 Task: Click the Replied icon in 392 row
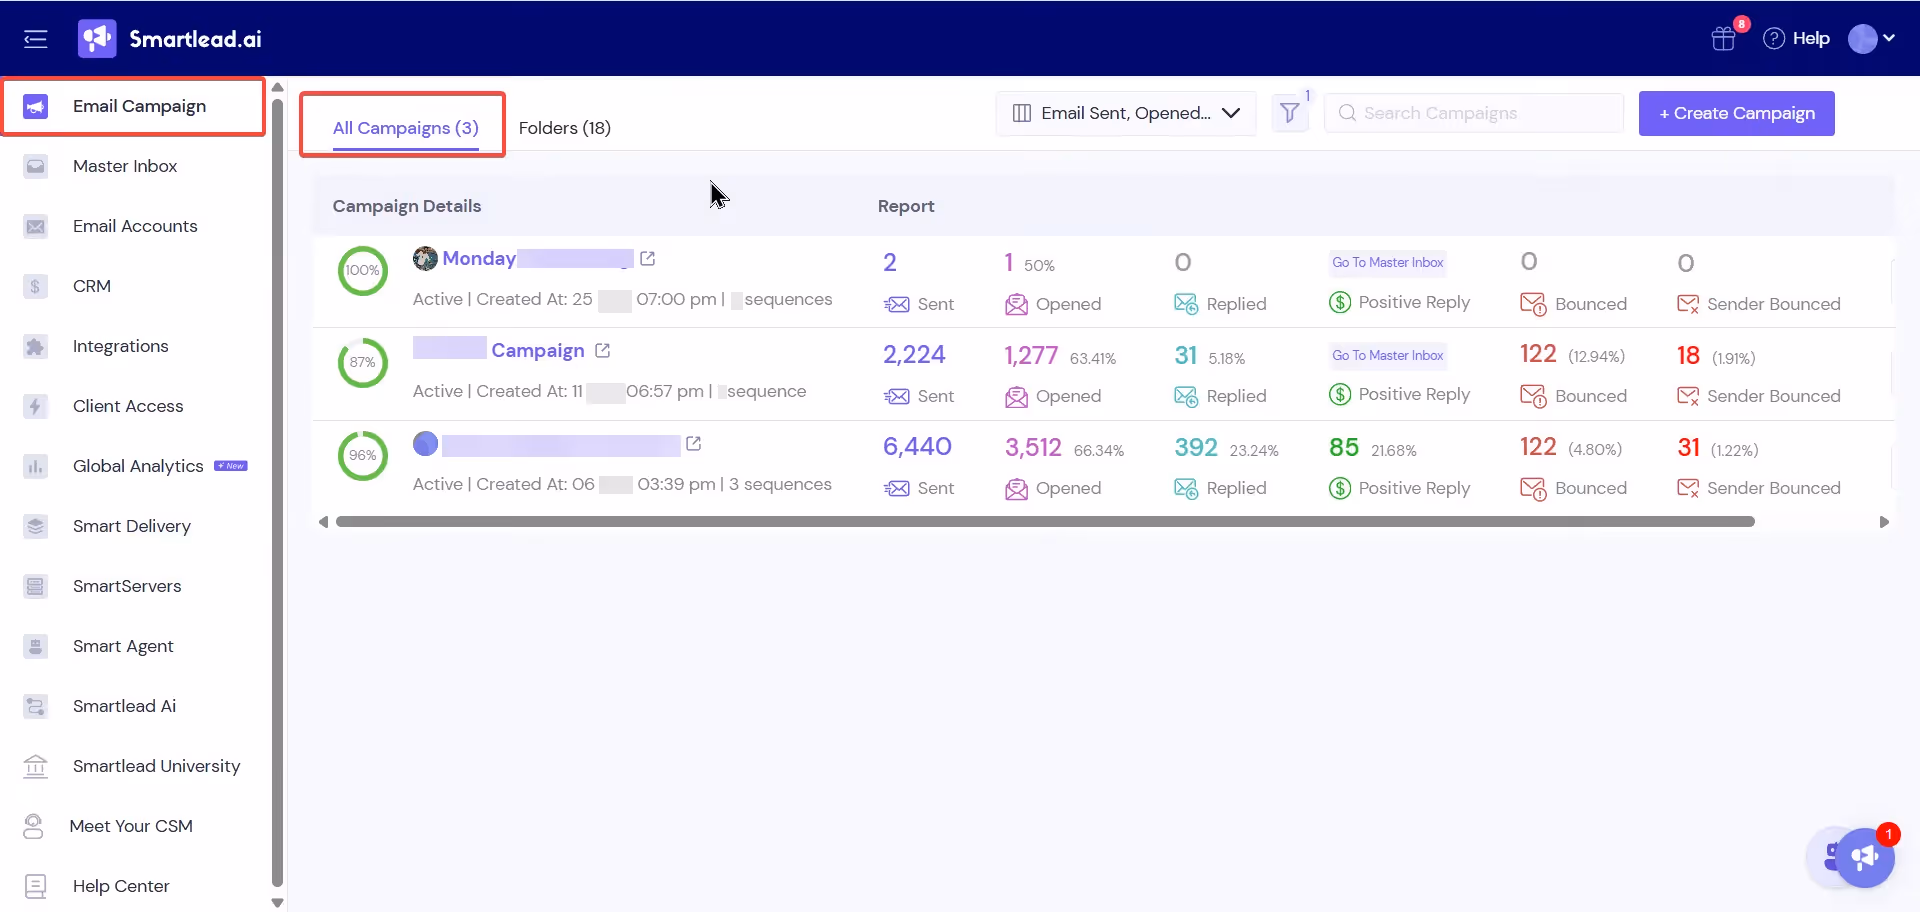pyautogui.click(x=1186, y=488)
